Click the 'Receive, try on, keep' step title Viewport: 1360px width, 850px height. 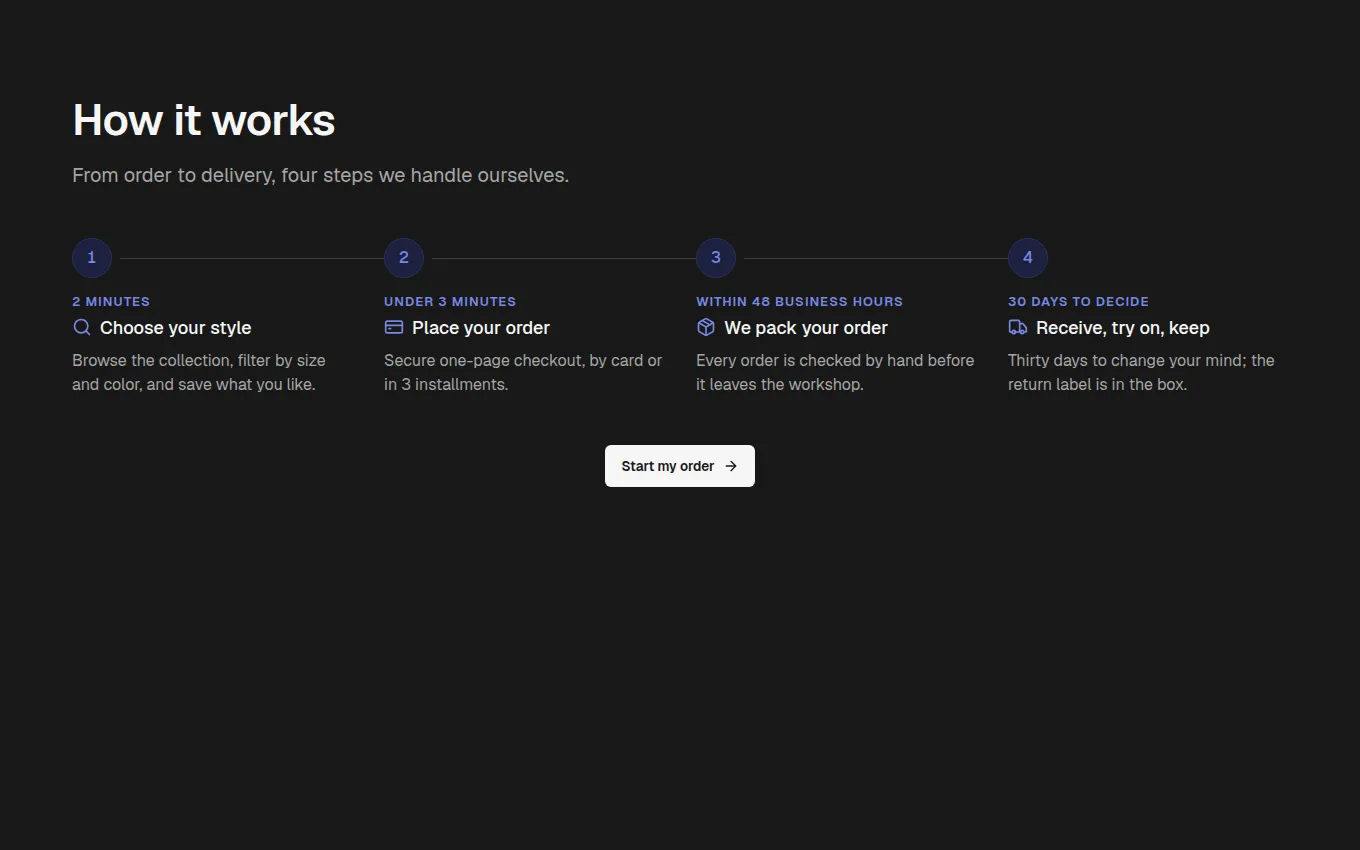click(1123, 328)
